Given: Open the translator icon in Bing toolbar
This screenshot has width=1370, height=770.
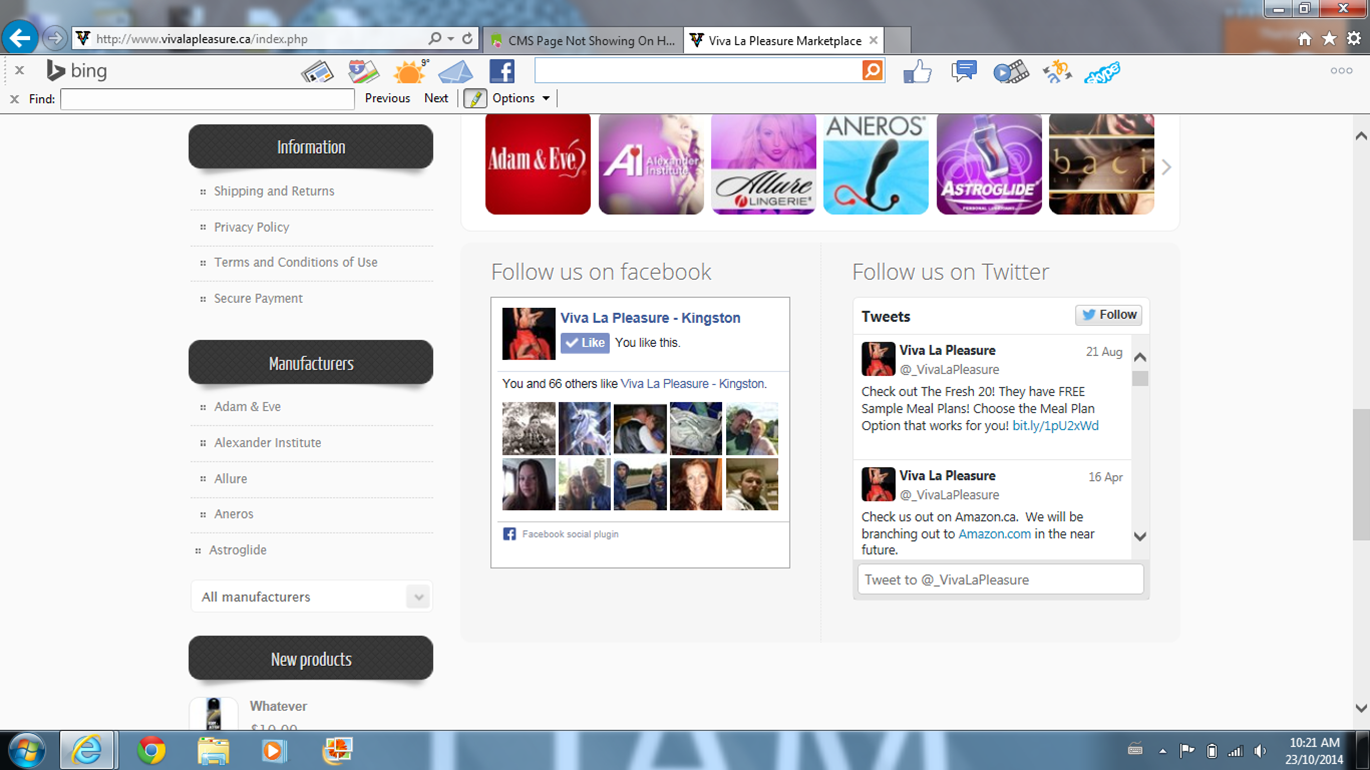Looking at the screenshot, I should [x=1057, y=71].
